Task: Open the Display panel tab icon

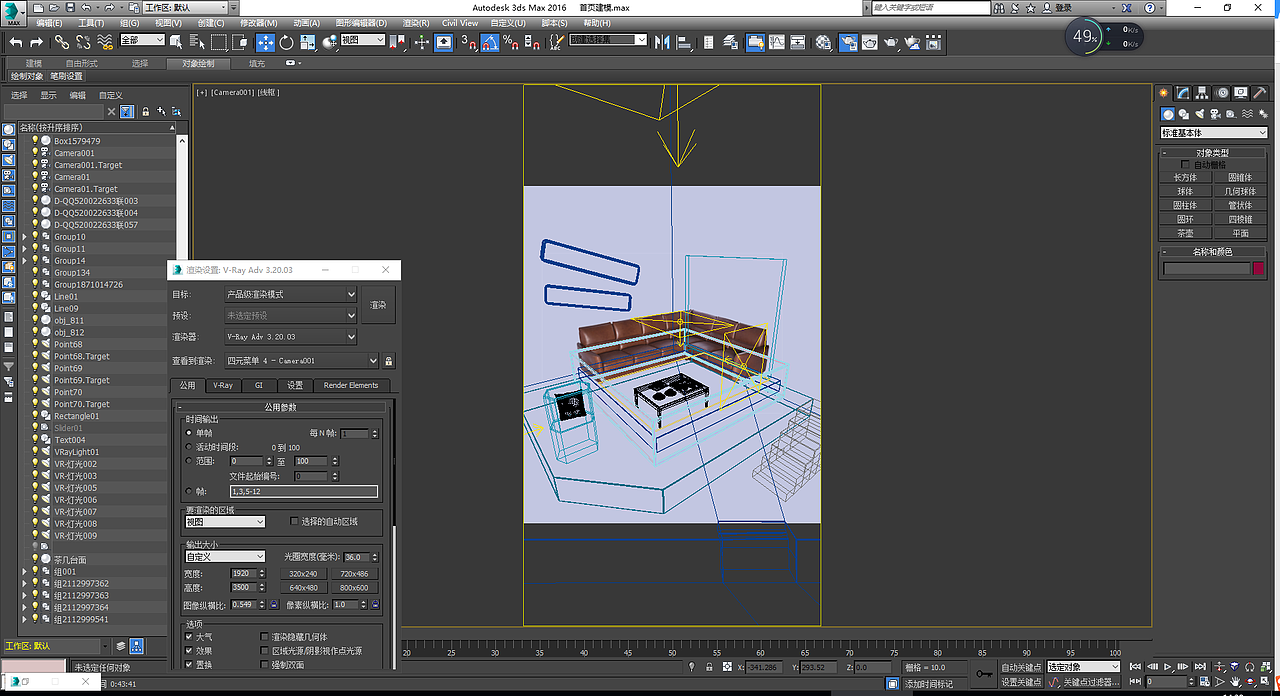Action: (1241, 92)
